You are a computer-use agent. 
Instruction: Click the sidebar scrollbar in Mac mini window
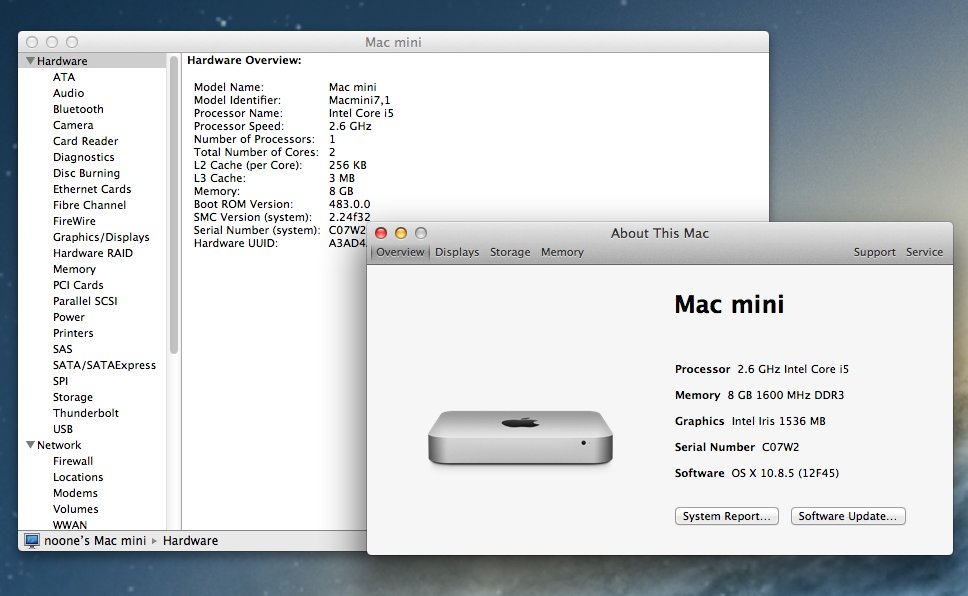[x=174, y=205]
